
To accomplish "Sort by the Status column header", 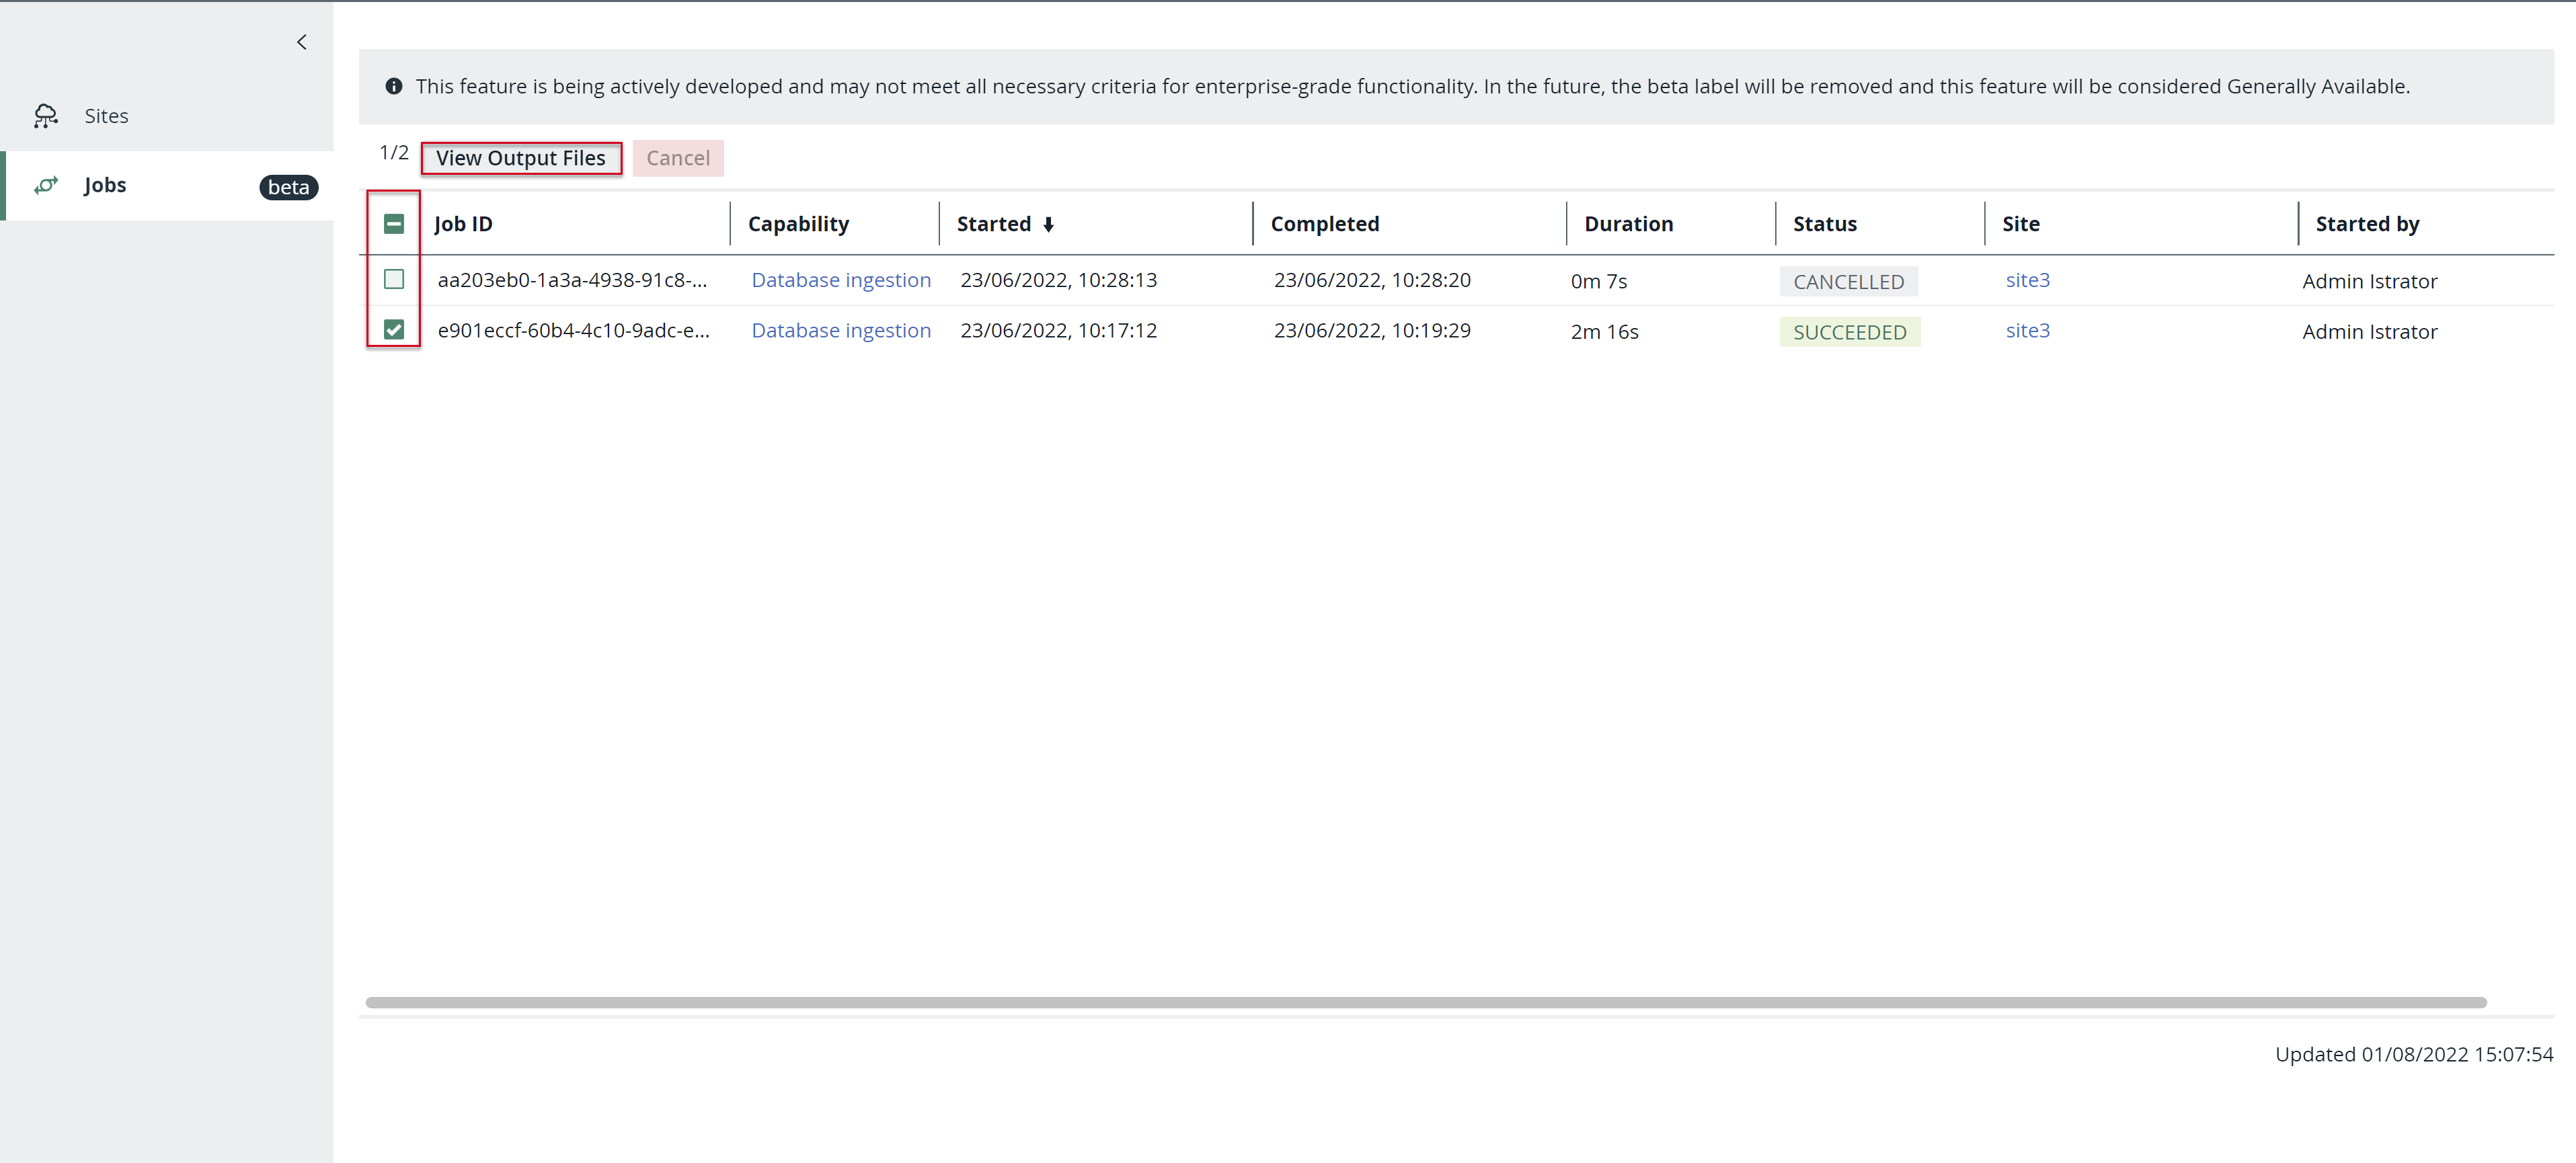I will [1824, 224].
